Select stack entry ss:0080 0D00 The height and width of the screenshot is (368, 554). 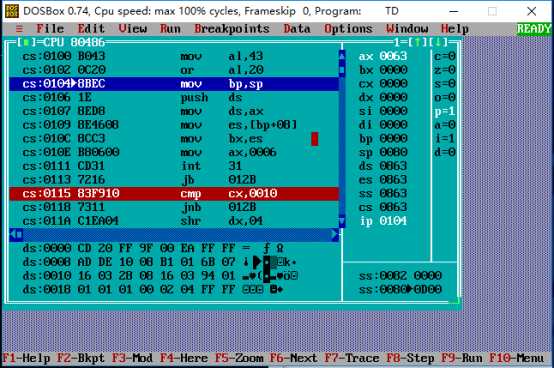point(400,290)
